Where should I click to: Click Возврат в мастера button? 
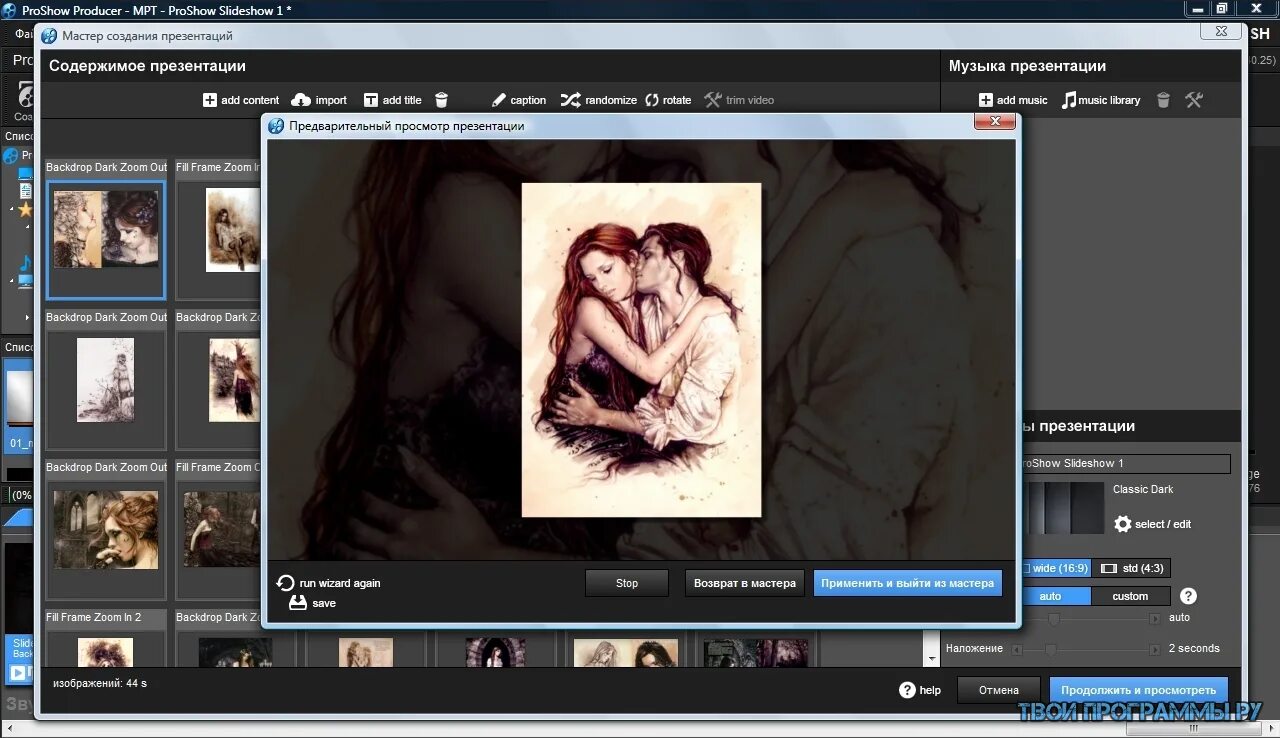745,583
